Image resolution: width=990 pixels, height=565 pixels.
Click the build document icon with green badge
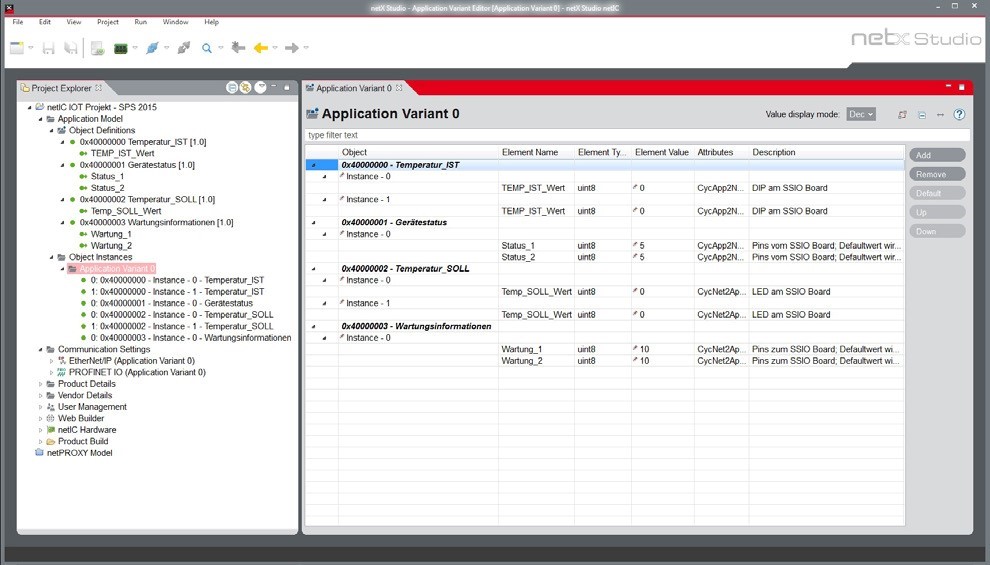click(97, 48)
